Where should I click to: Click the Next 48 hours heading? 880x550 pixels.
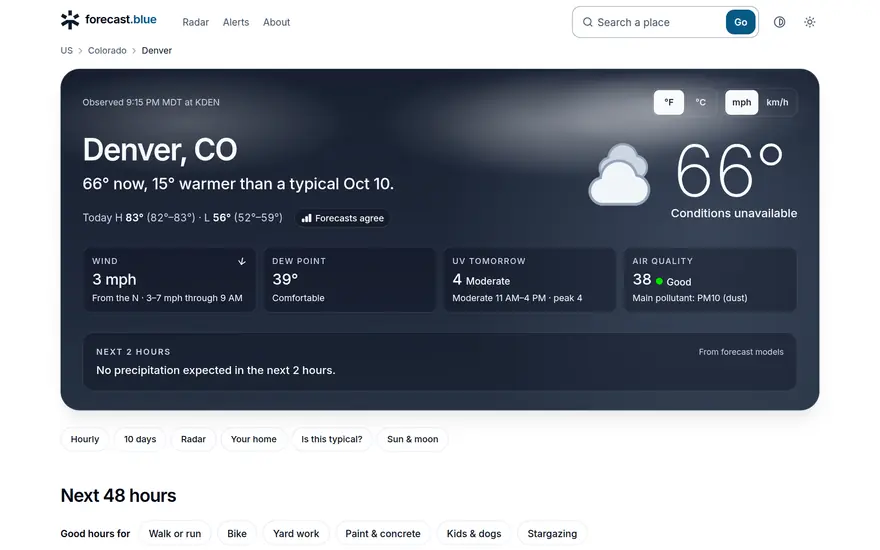(118, 496)
